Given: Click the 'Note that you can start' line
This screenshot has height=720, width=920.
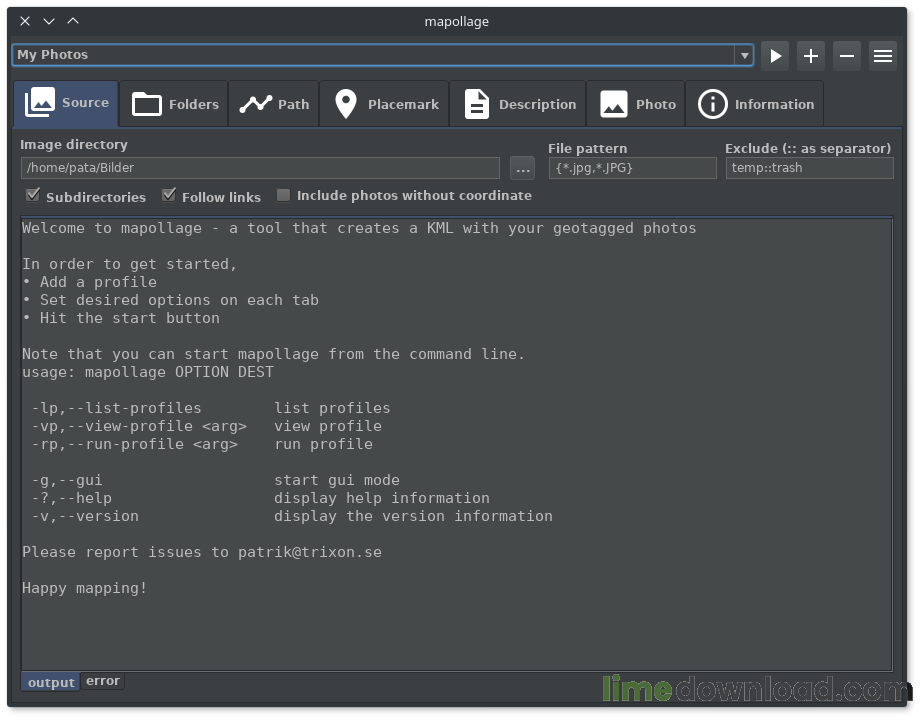Looking at the screenshot, I should pyautogui.click(x=273, y=354).
